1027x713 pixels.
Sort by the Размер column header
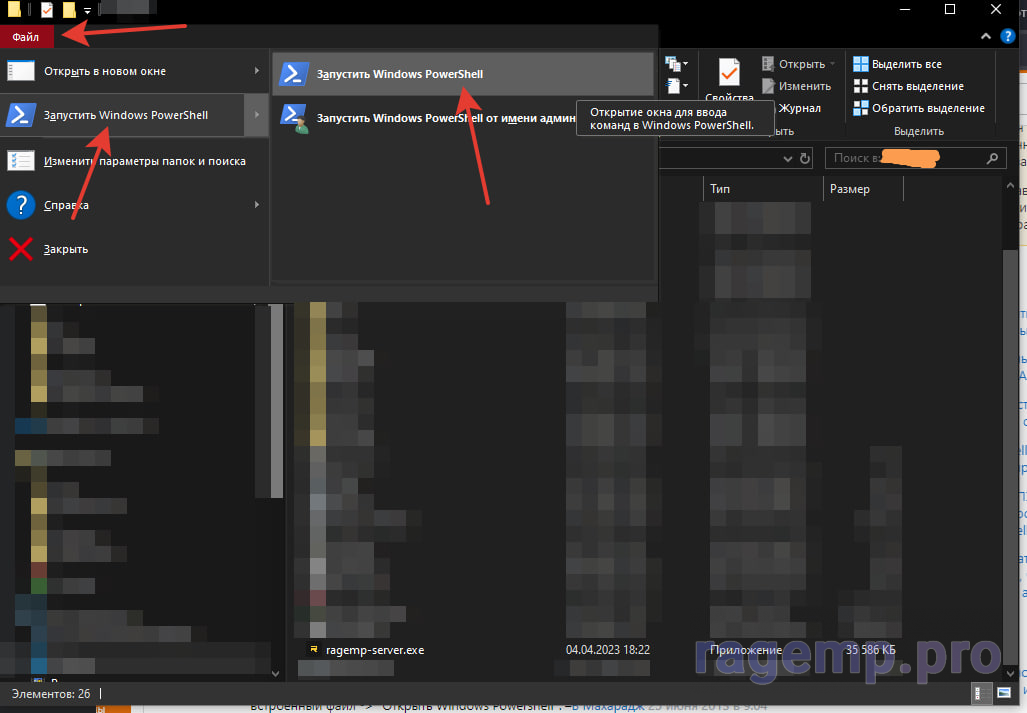tap(863, 189)
